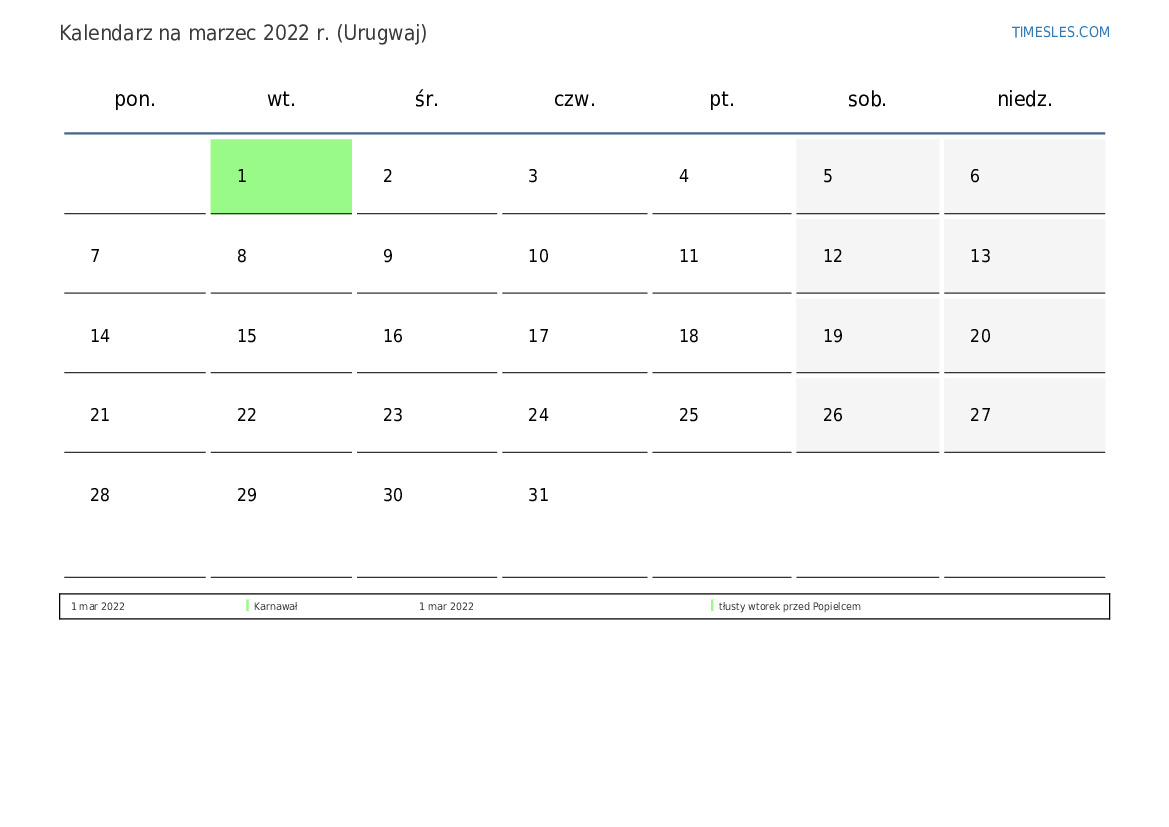Select day 8 in the calendar
The image size is (1169, 827).
tap(281, 256)
